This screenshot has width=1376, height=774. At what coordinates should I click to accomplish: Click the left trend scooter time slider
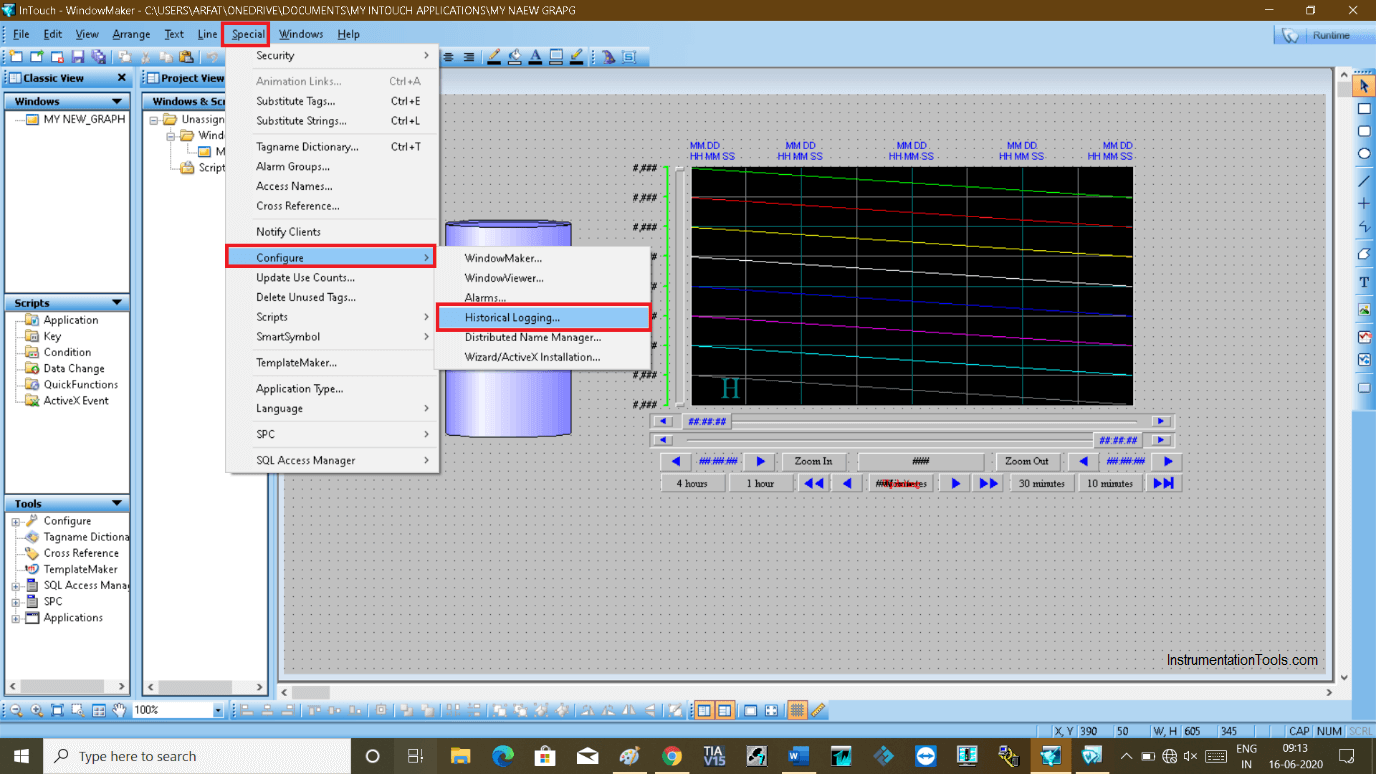pos(707,422)
